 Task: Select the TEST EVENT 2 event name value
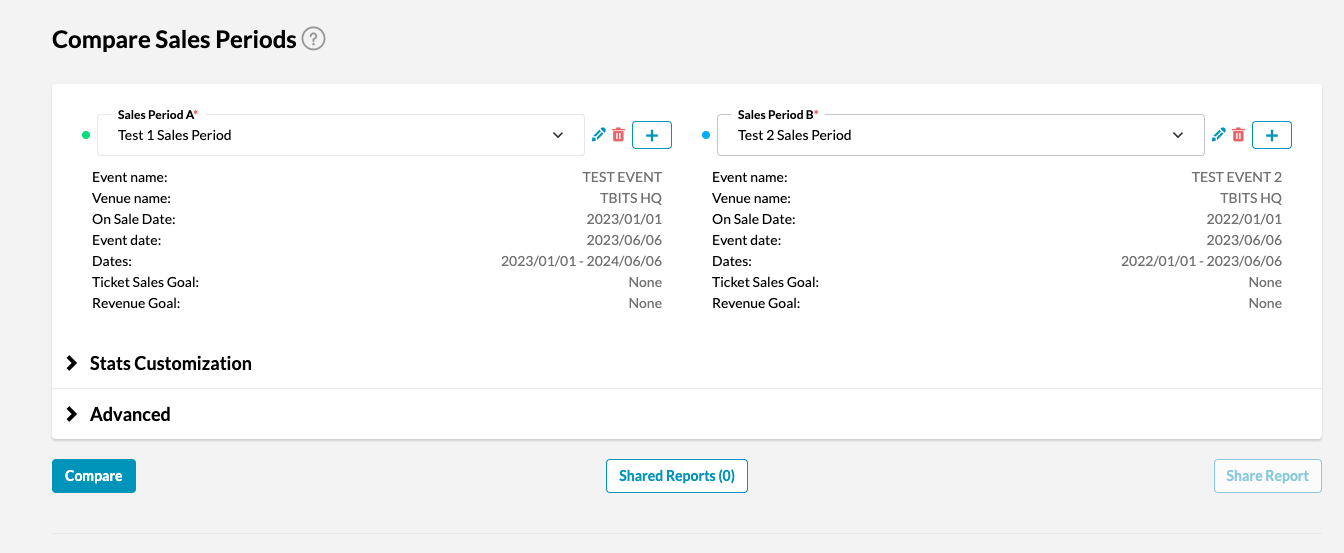[x=1236, y=177]
